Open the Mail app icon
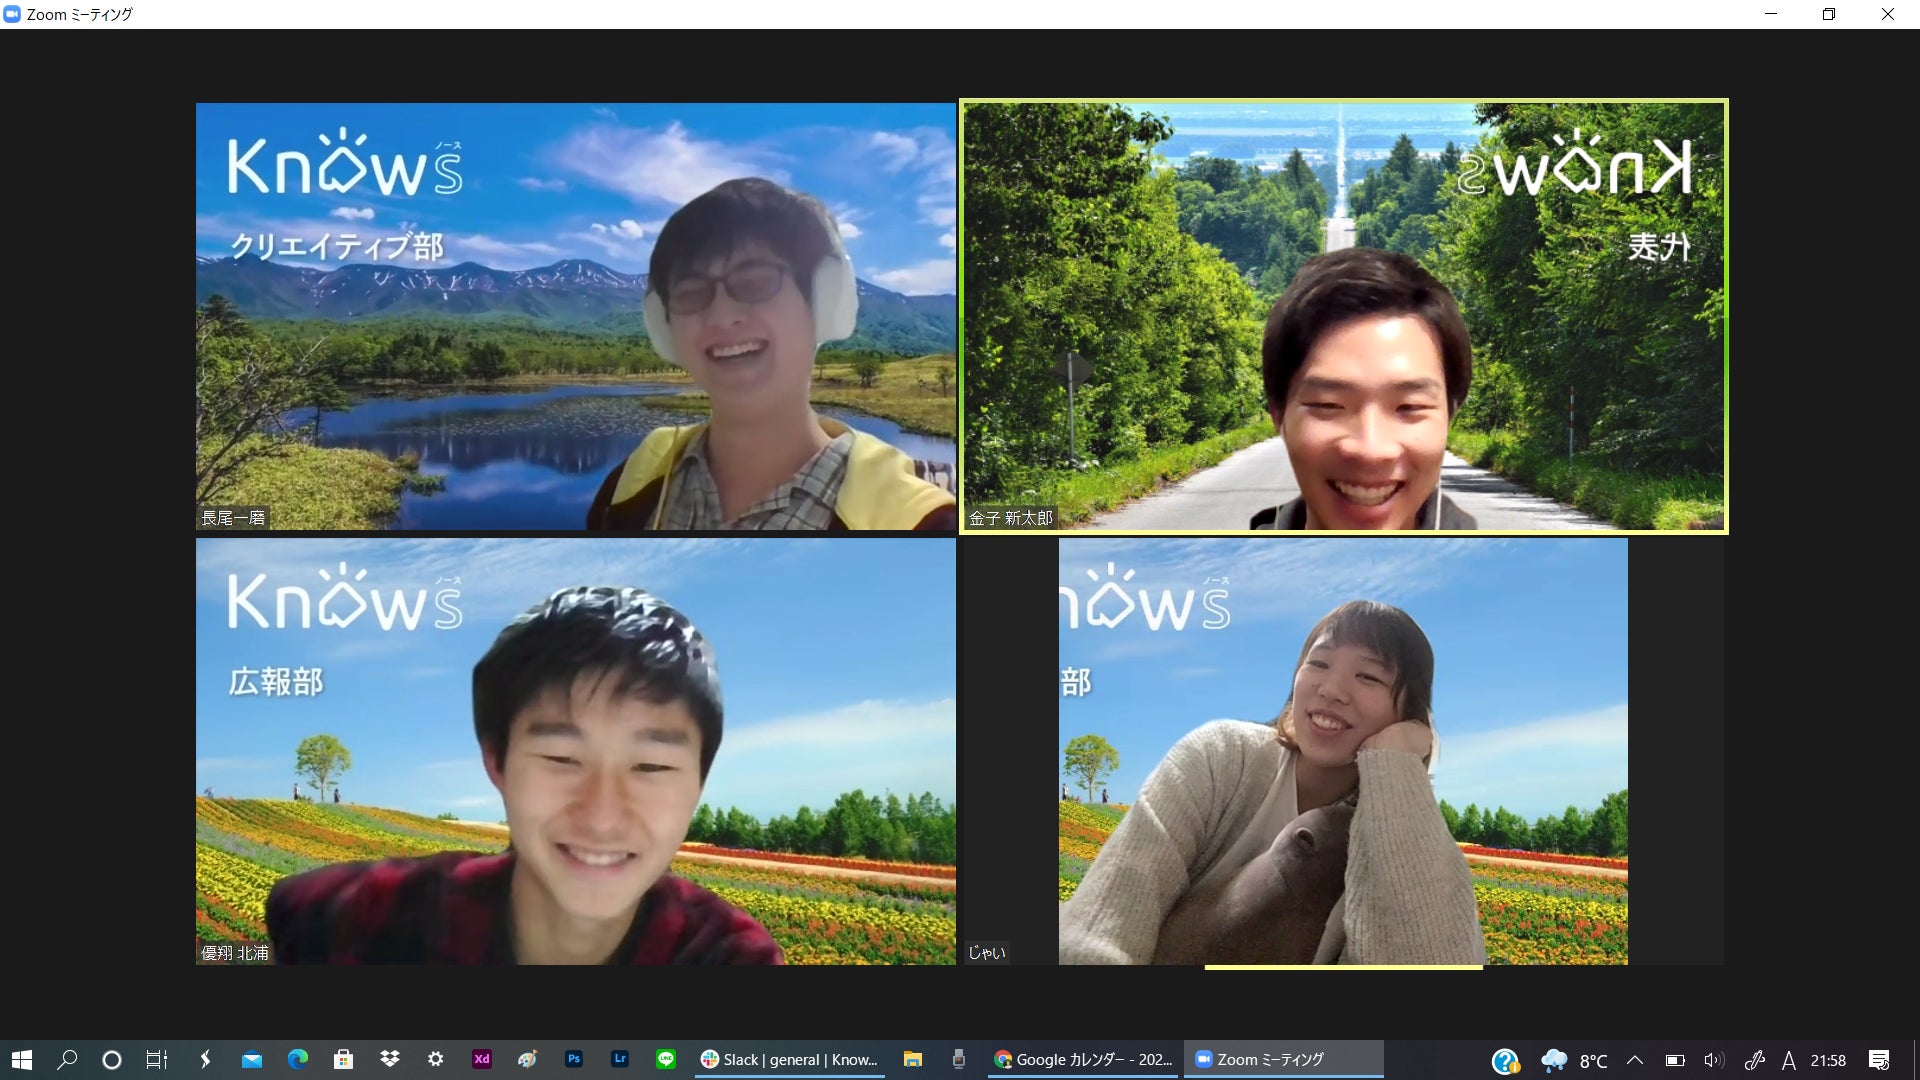 (252, 1059)
